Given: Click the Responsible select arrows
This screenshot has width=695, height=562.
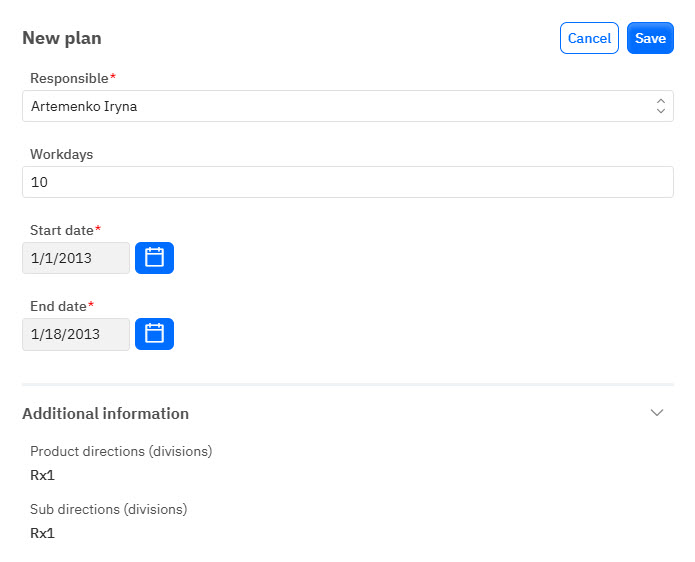Looking at the screenshot, I should 660,106.
